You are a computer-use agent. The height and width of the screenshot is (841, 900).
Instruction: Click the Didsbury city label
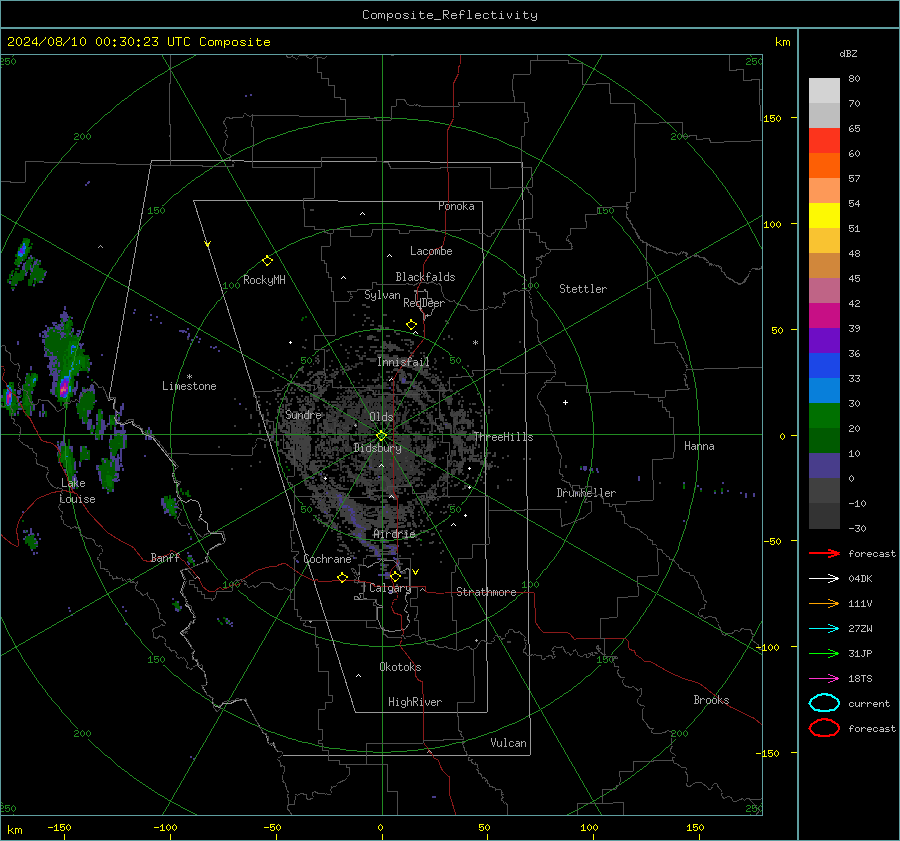tap(377, 448)
